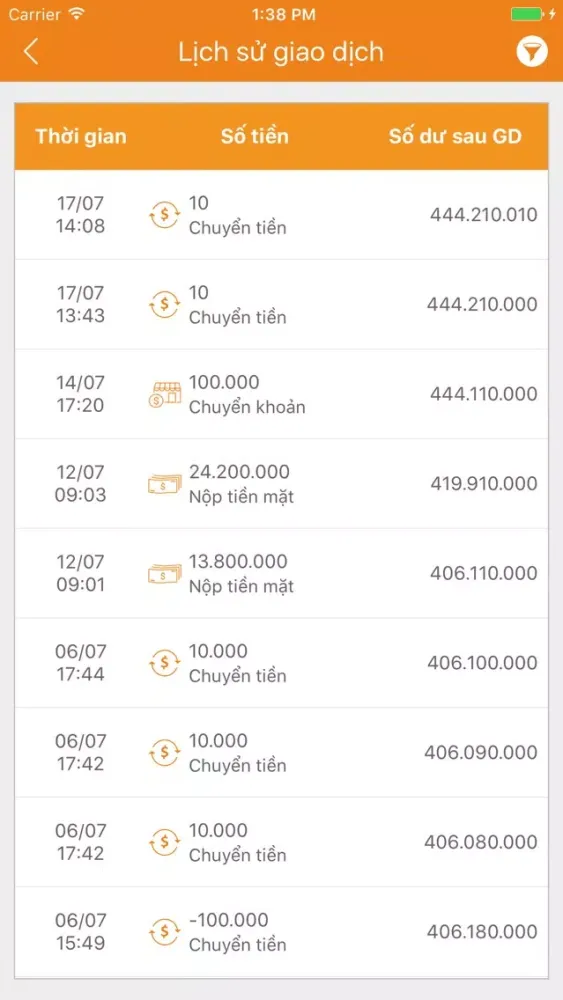Tap transfer icon for 17/07 13:43 transaction
The height and width of the screenshot is (1000, 563).
165,304
